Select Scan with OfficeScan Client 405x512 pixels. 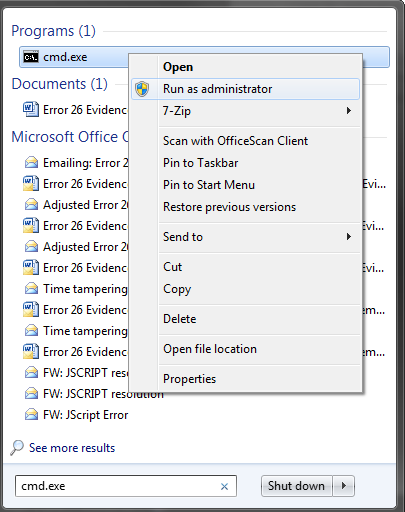235,141
